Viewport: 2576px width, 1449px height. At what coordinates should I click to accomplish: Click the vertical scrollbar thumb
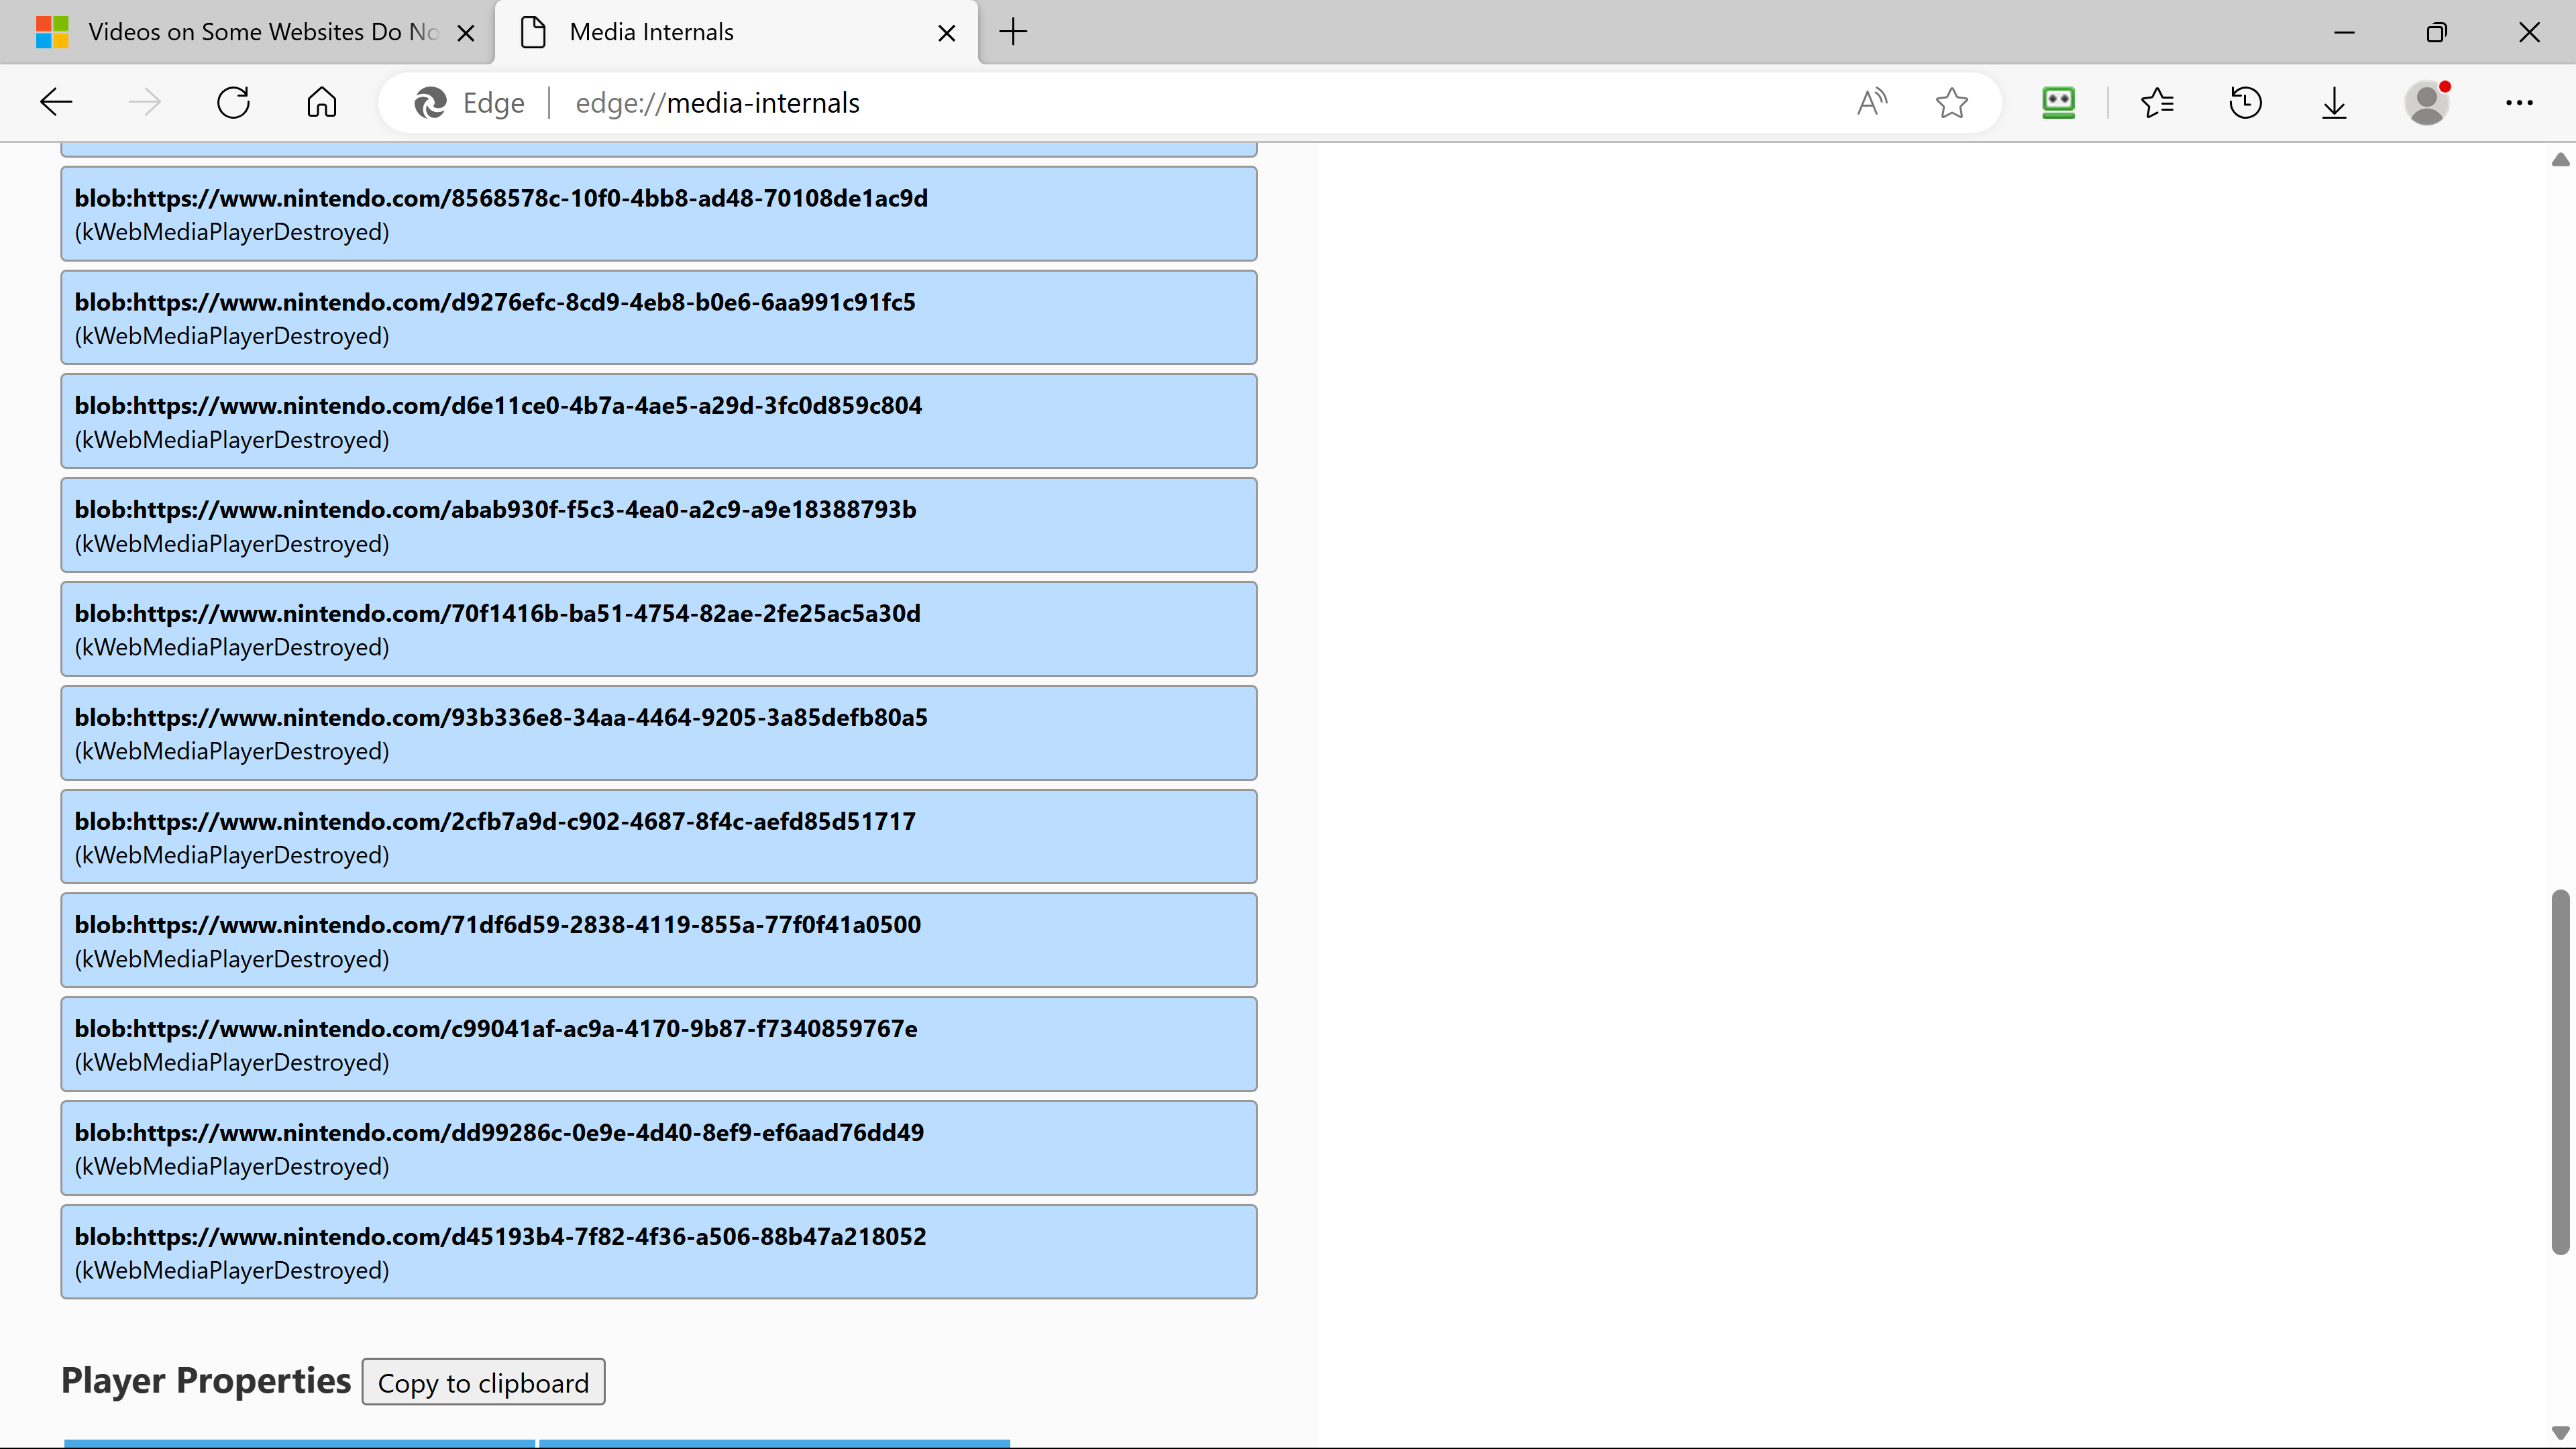click(x=2560, y=1071)
